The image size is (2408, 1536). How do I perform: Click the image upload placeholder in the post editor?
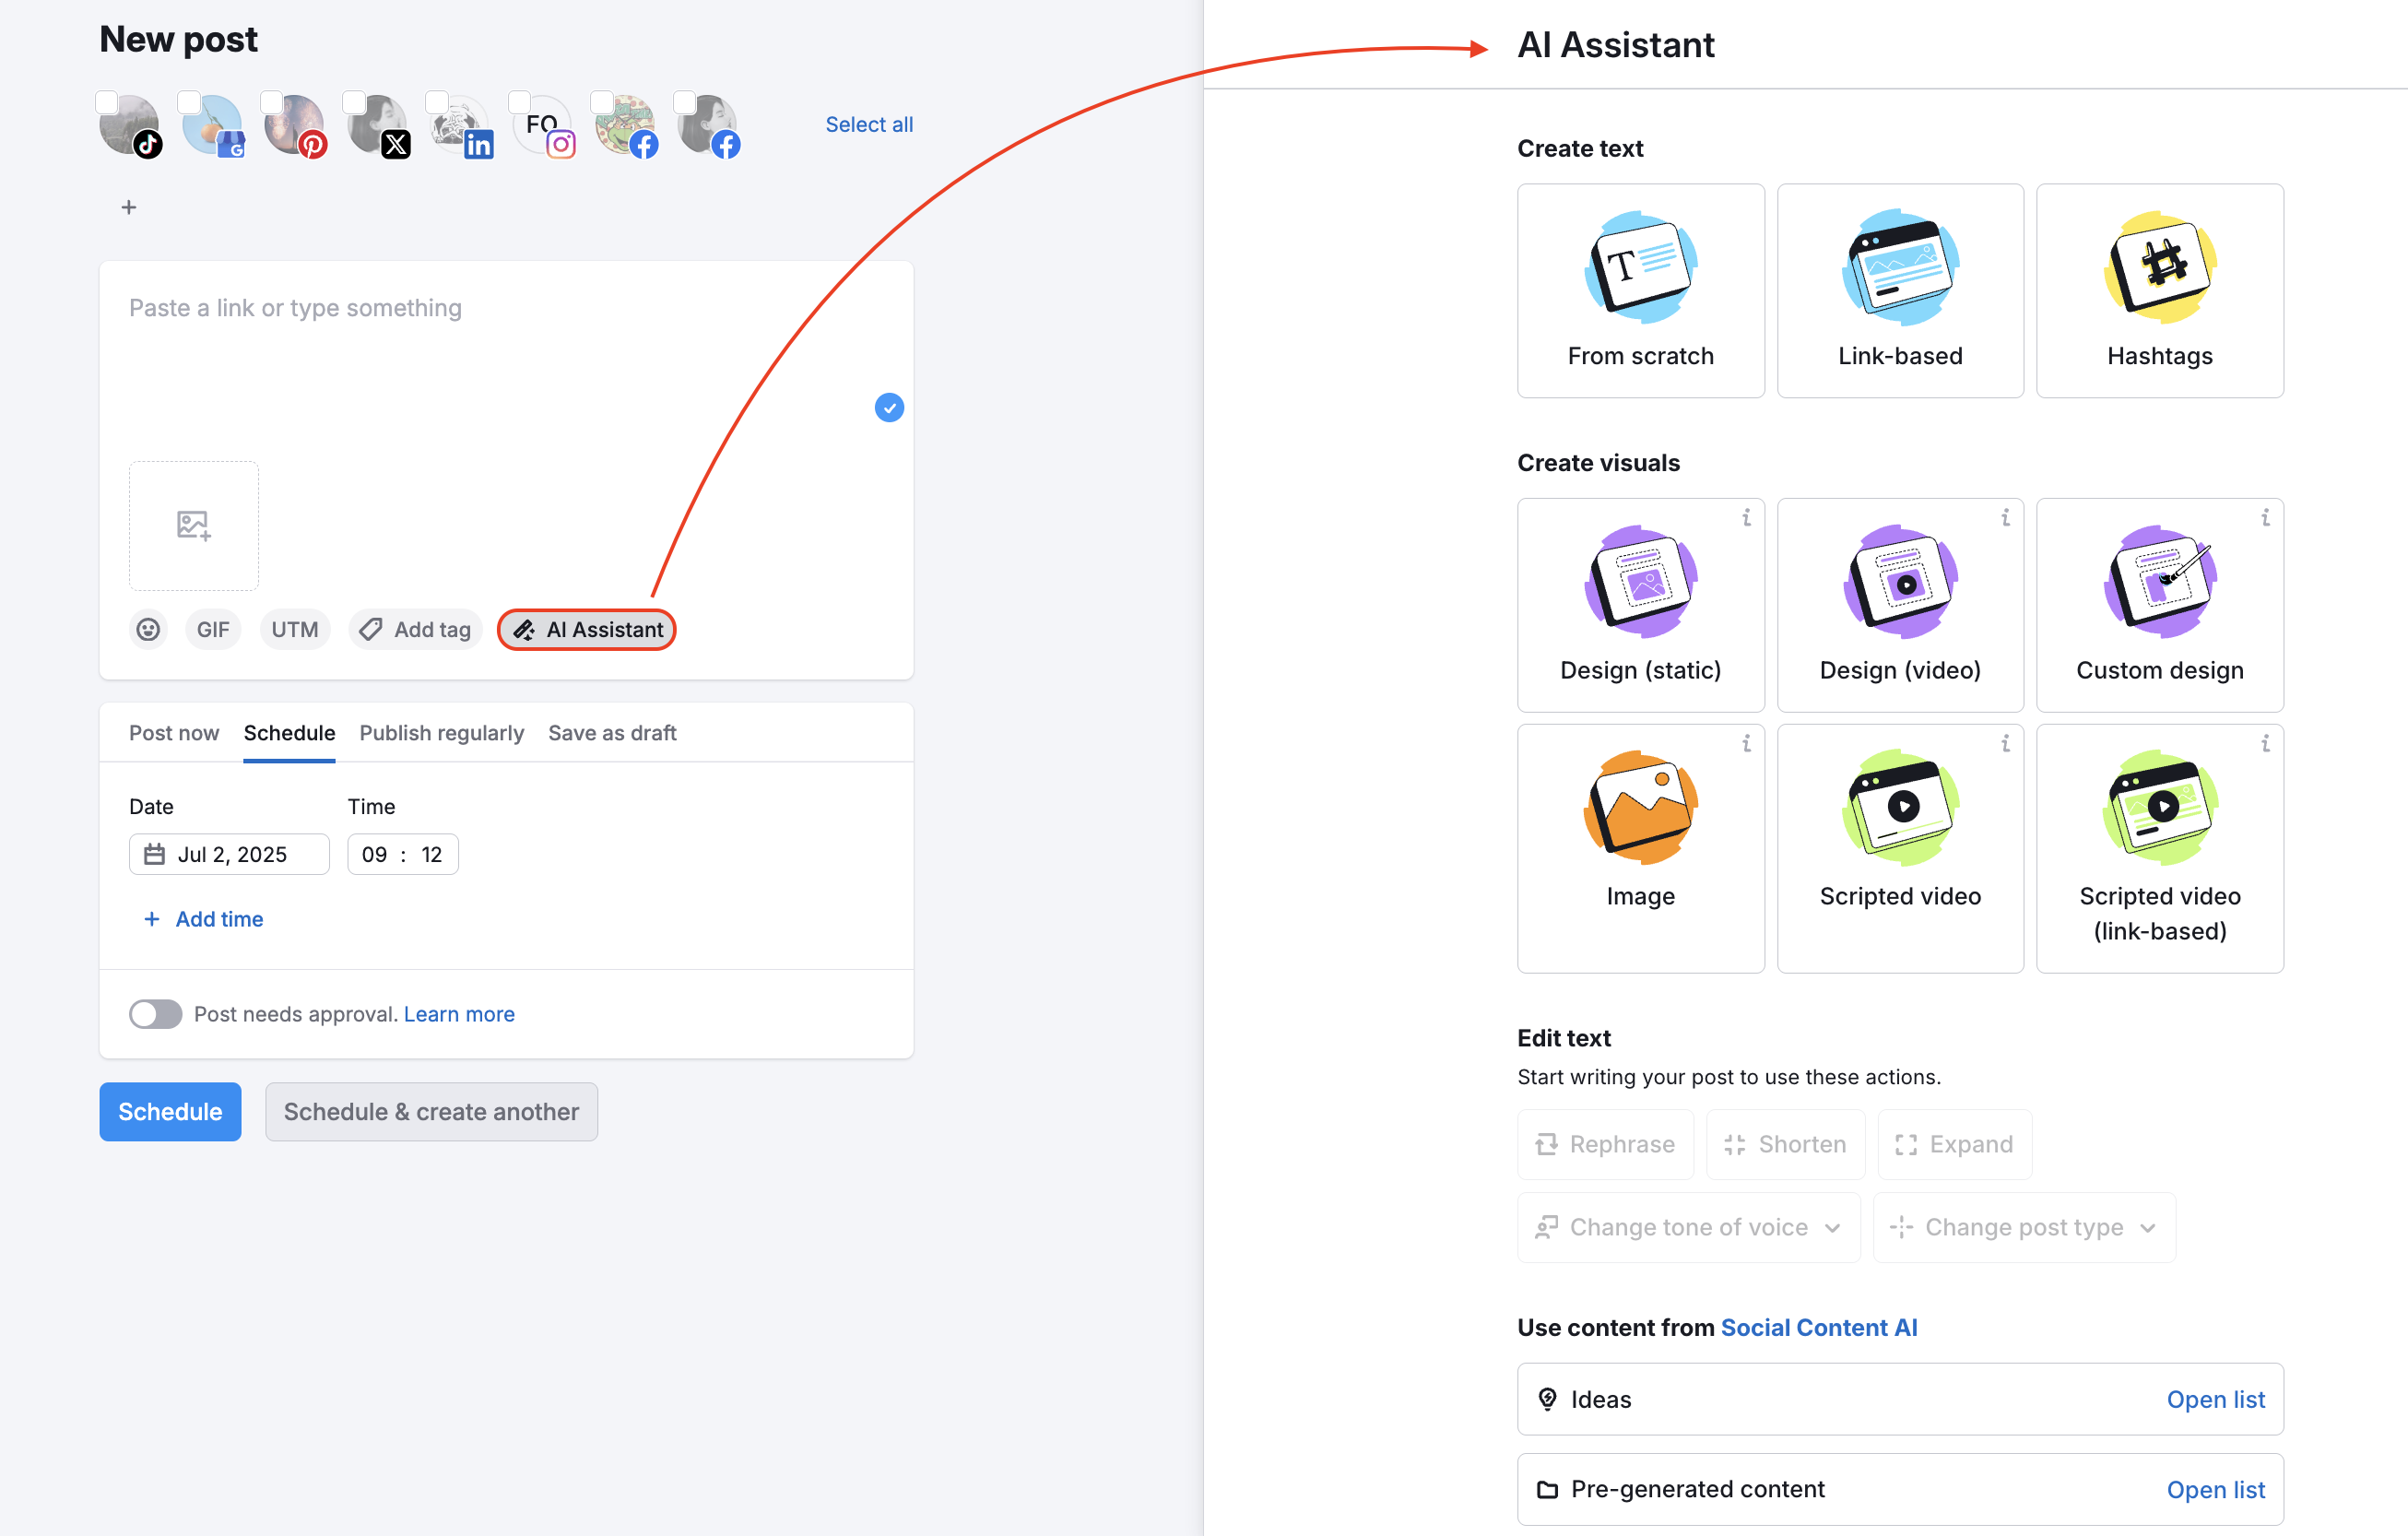193,526
